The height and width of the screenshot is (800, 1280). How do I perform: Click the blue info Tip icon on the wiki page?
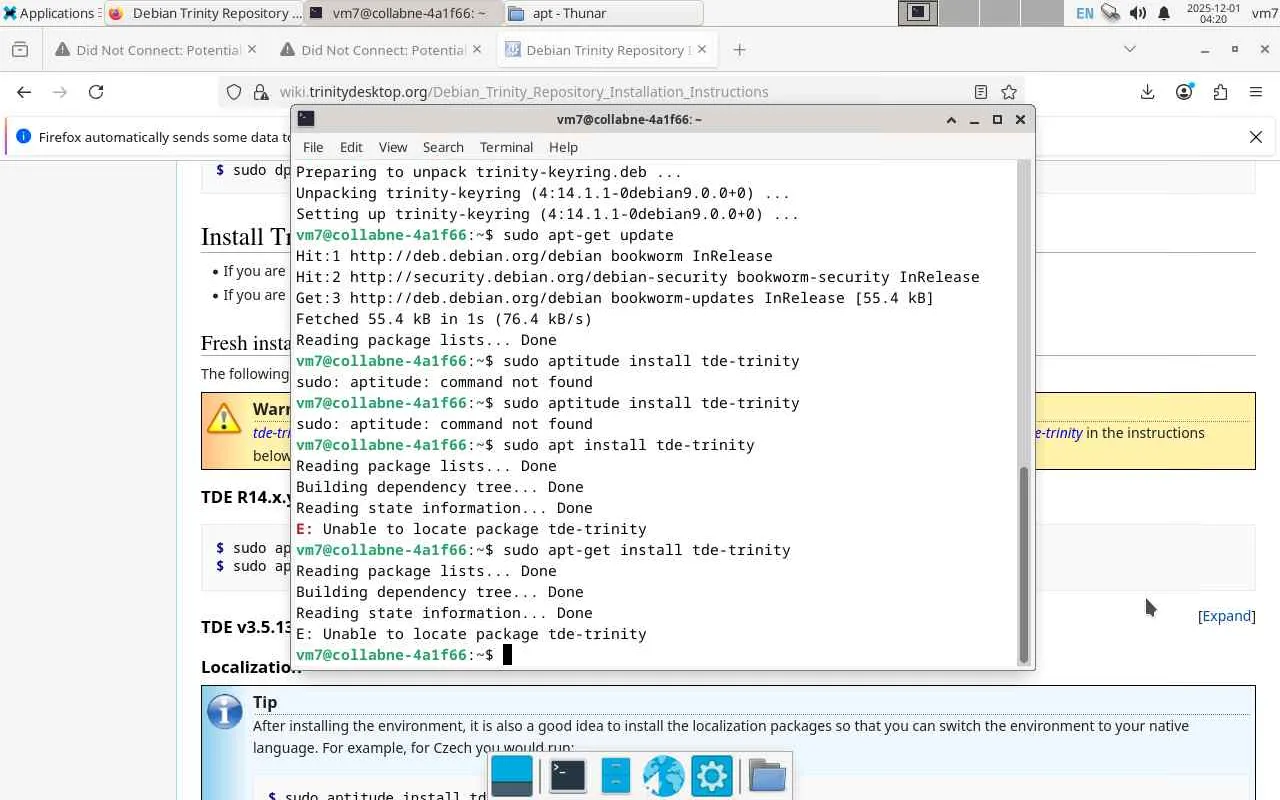coord(225,712)
